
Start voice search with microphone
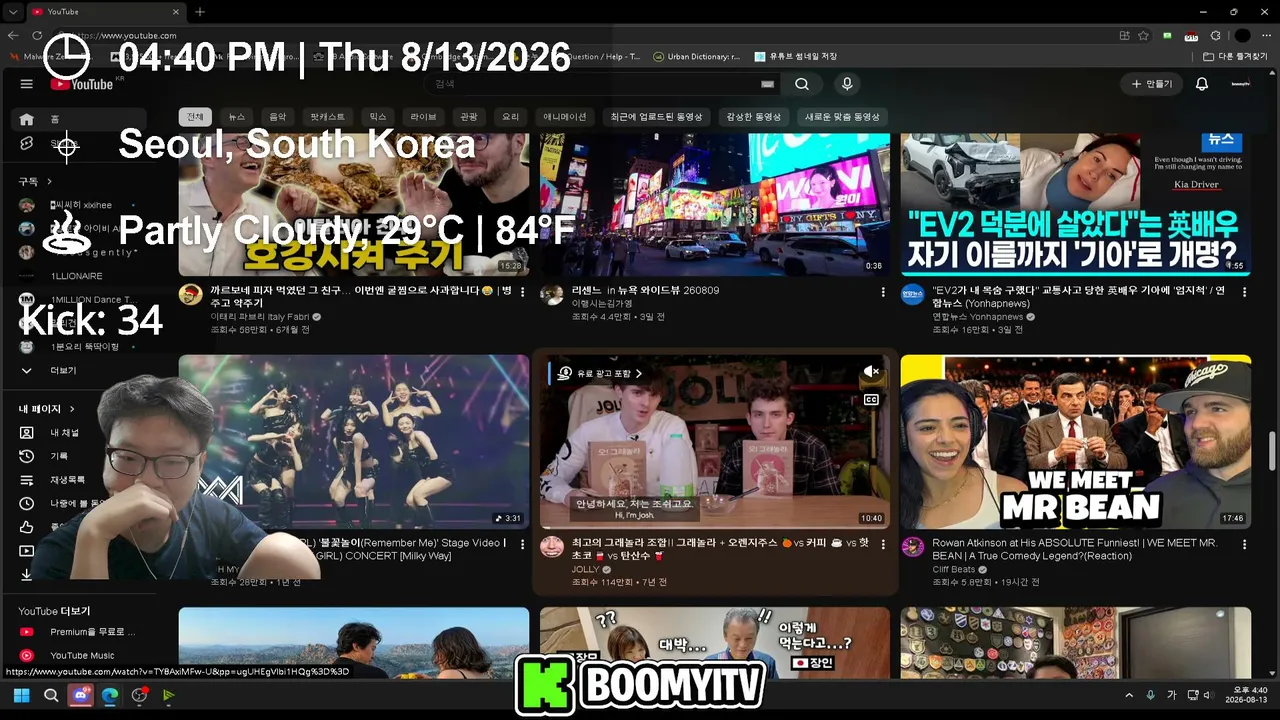(x=847, y=84)
